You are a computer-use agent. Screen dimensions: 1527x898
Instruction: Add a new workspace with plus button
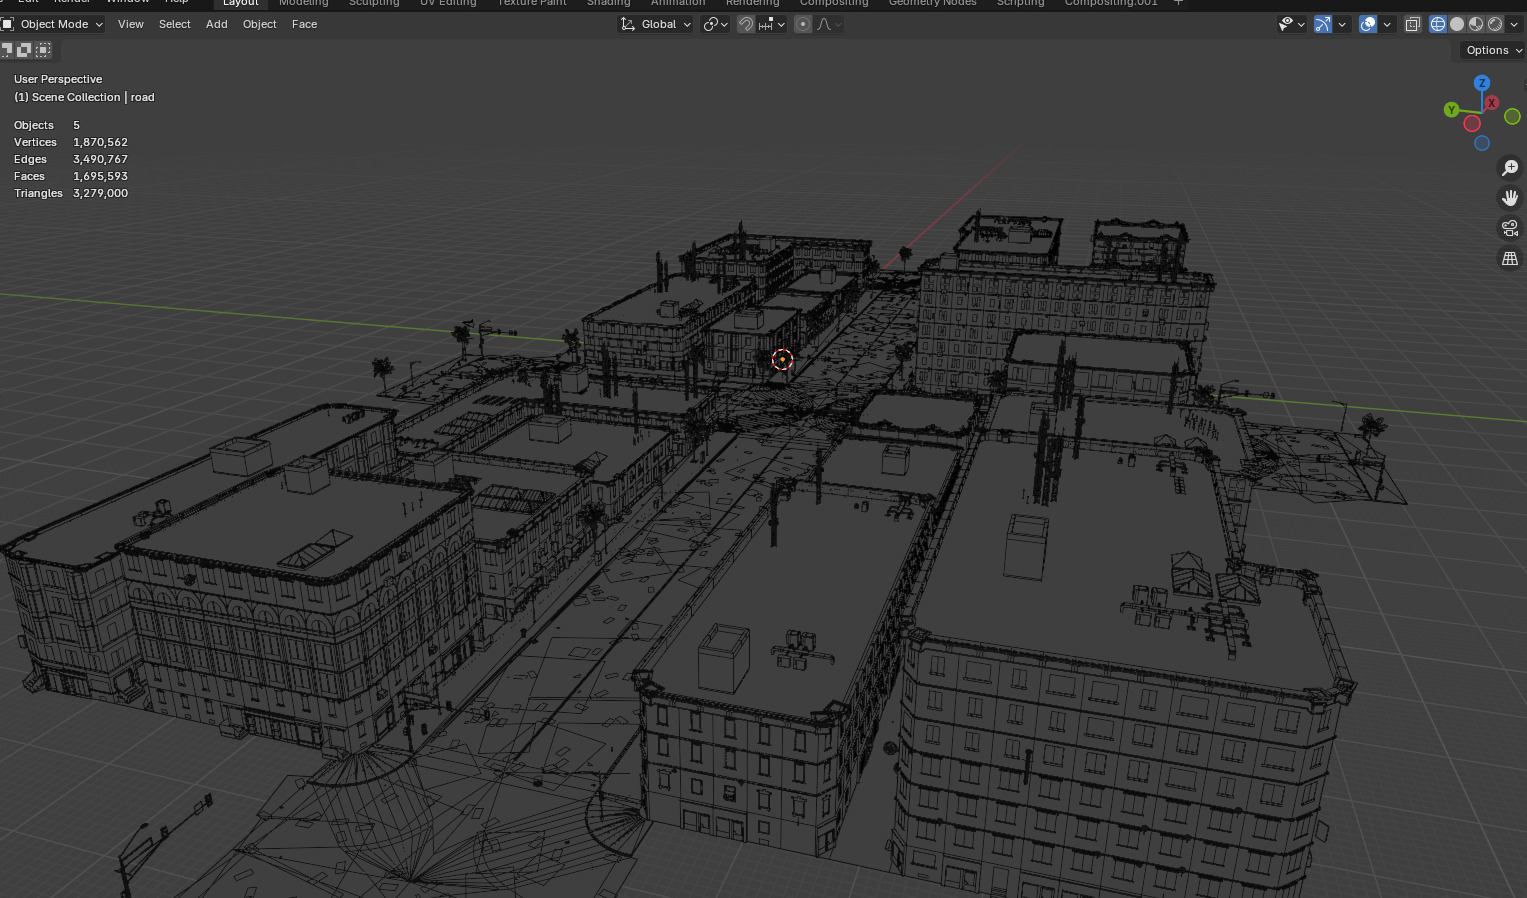(x=1178, y=3)
